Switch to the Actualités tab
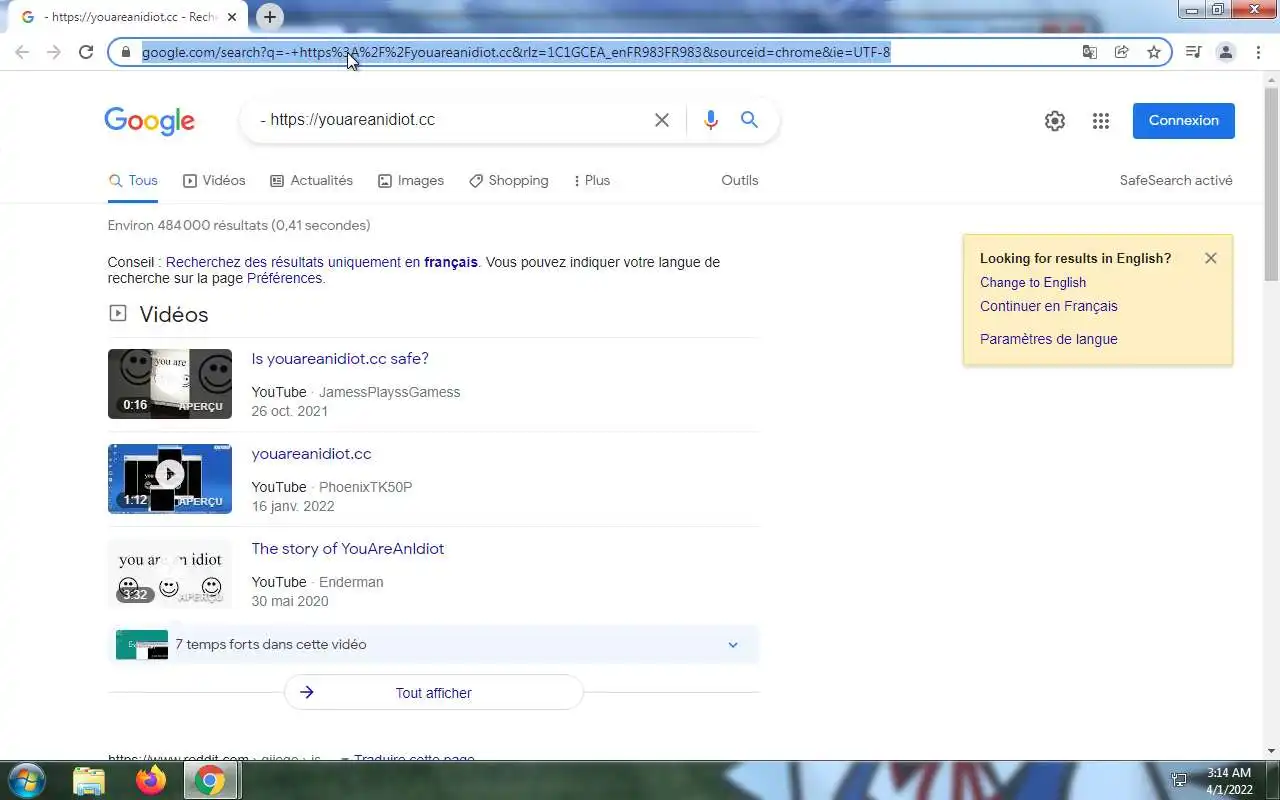 click(x=312, y=181)
